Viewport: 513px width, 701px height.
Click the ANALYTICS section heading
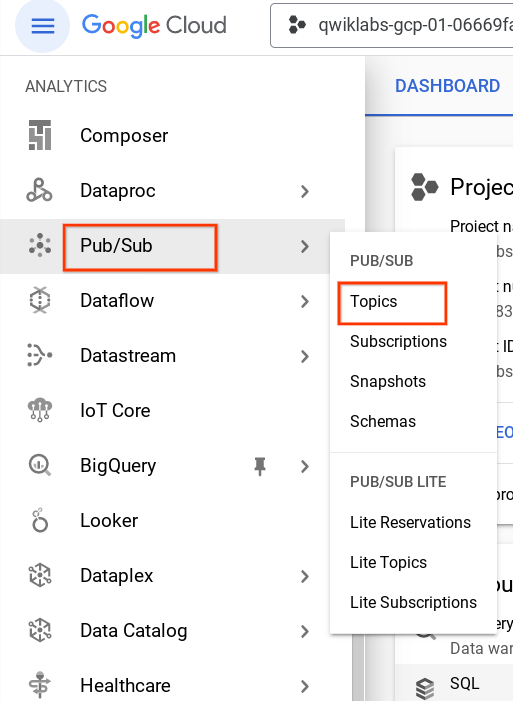[66, 86]
